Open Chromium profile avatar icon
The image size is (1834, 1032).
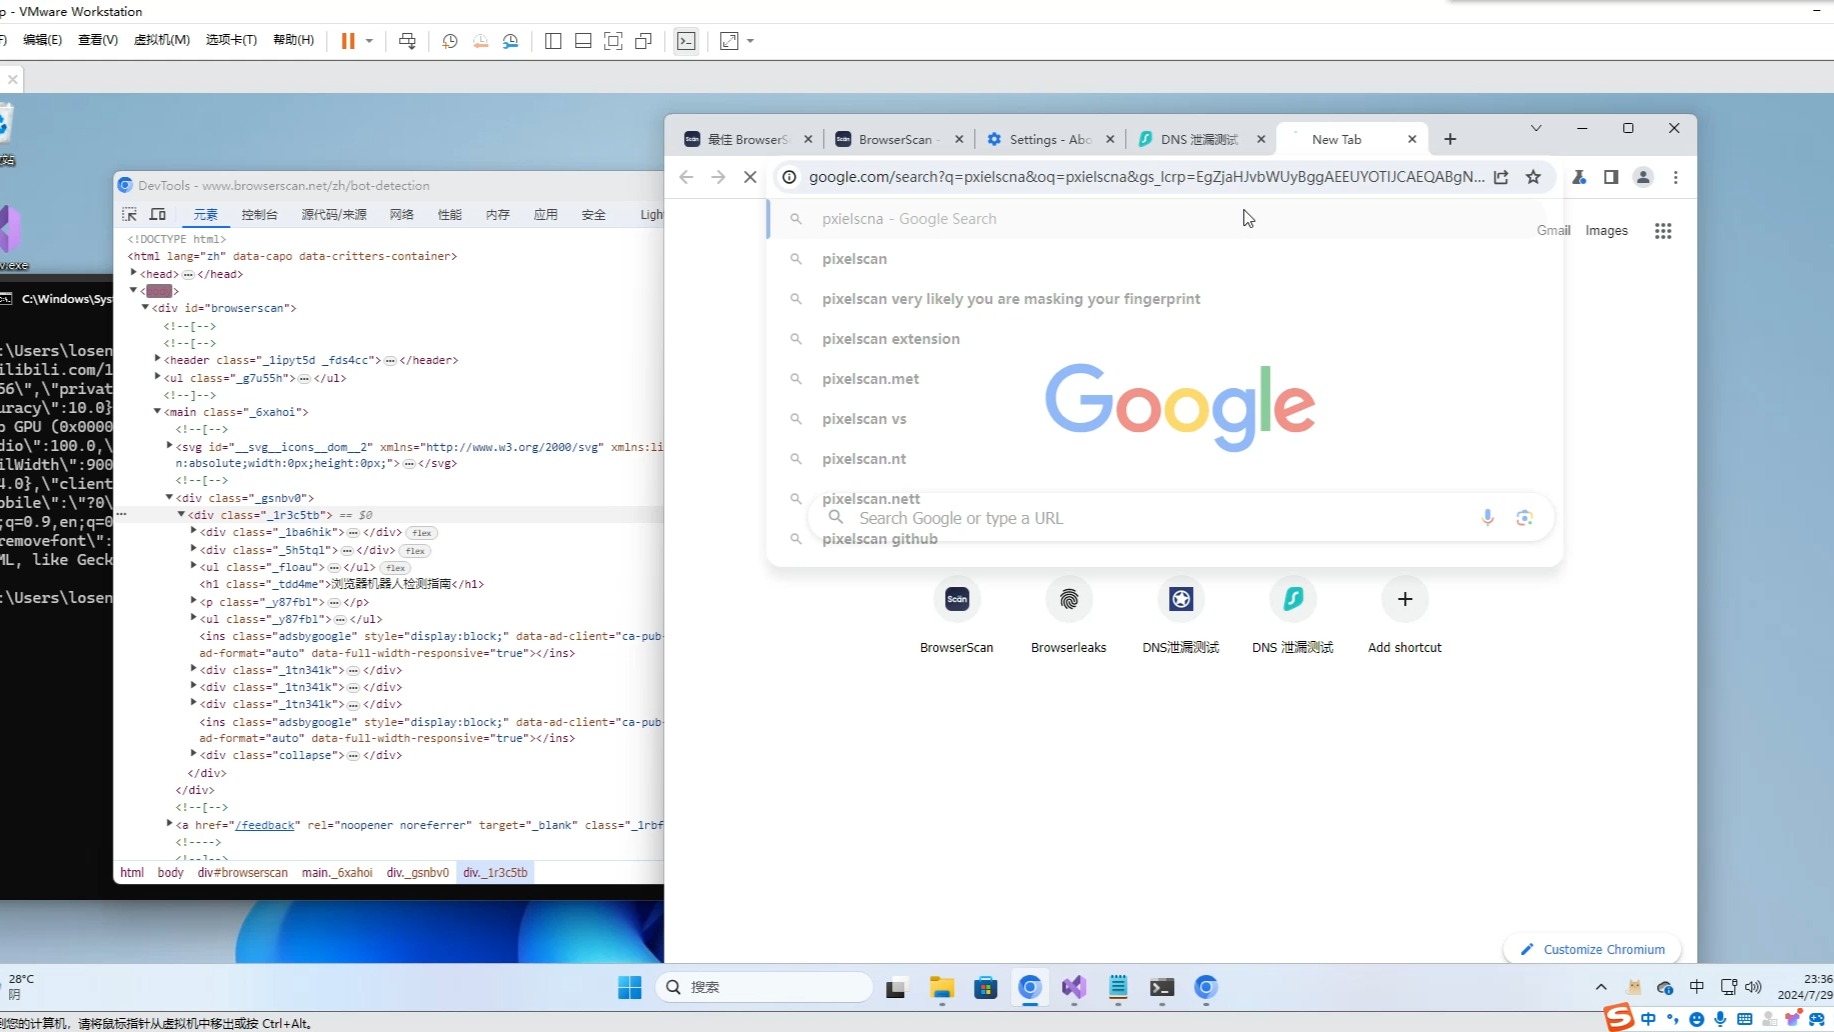pyautogui.click(x=1643, y=177)
